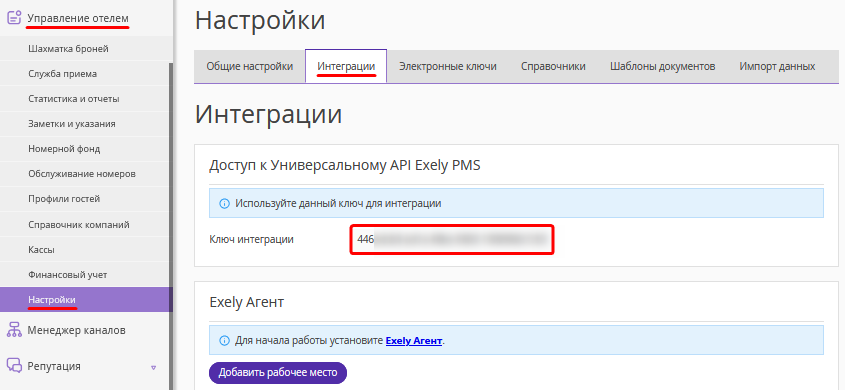Click the Используйте данный ключ notice text
The image size is (845, 390).
tap(338, 204)
